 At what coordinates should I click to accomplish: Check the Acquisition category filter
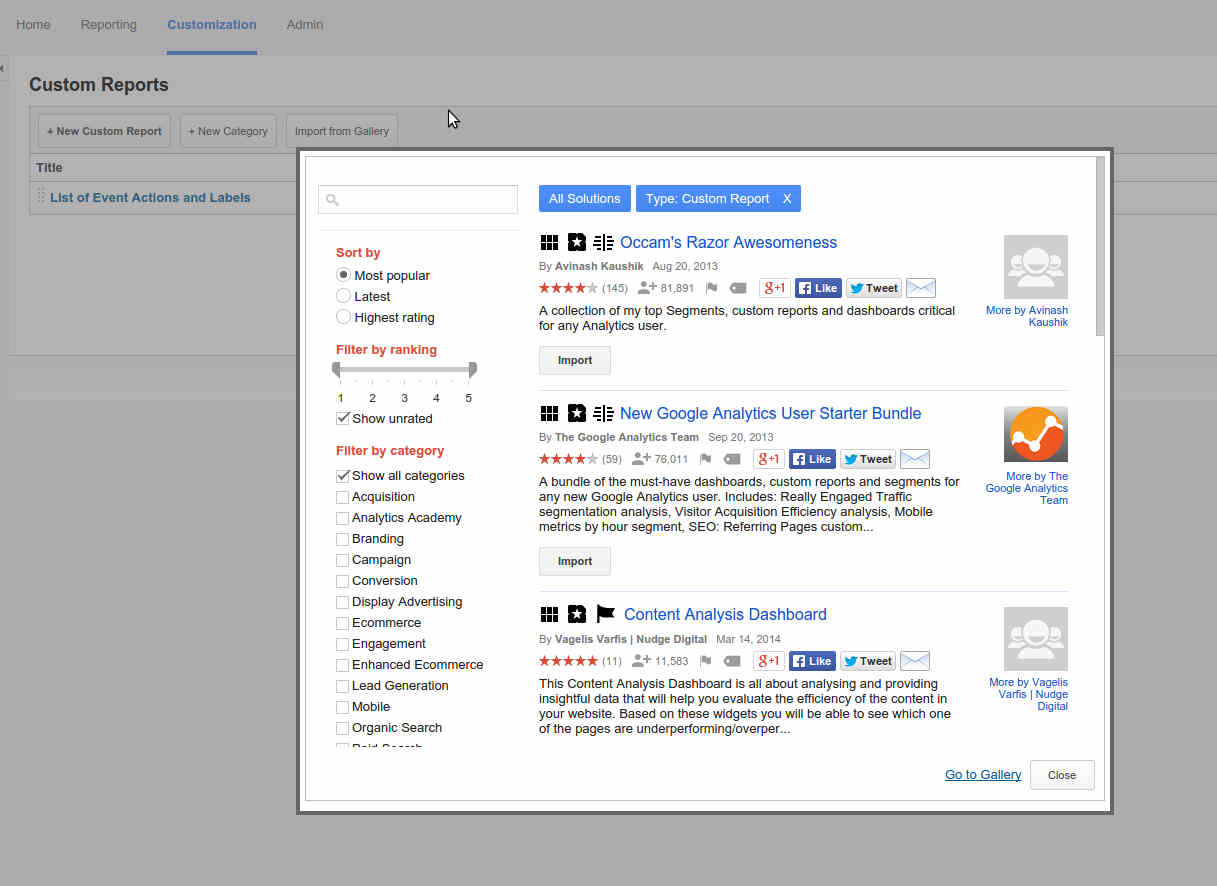(x=343, y=497)
